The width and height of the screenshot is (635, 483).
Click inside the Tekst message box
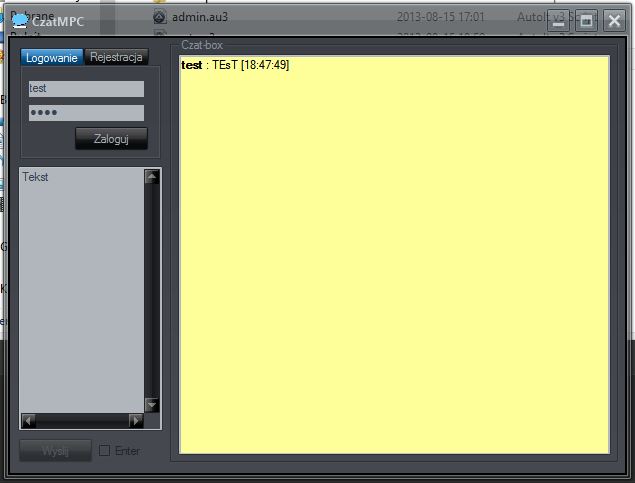point(82,290)
